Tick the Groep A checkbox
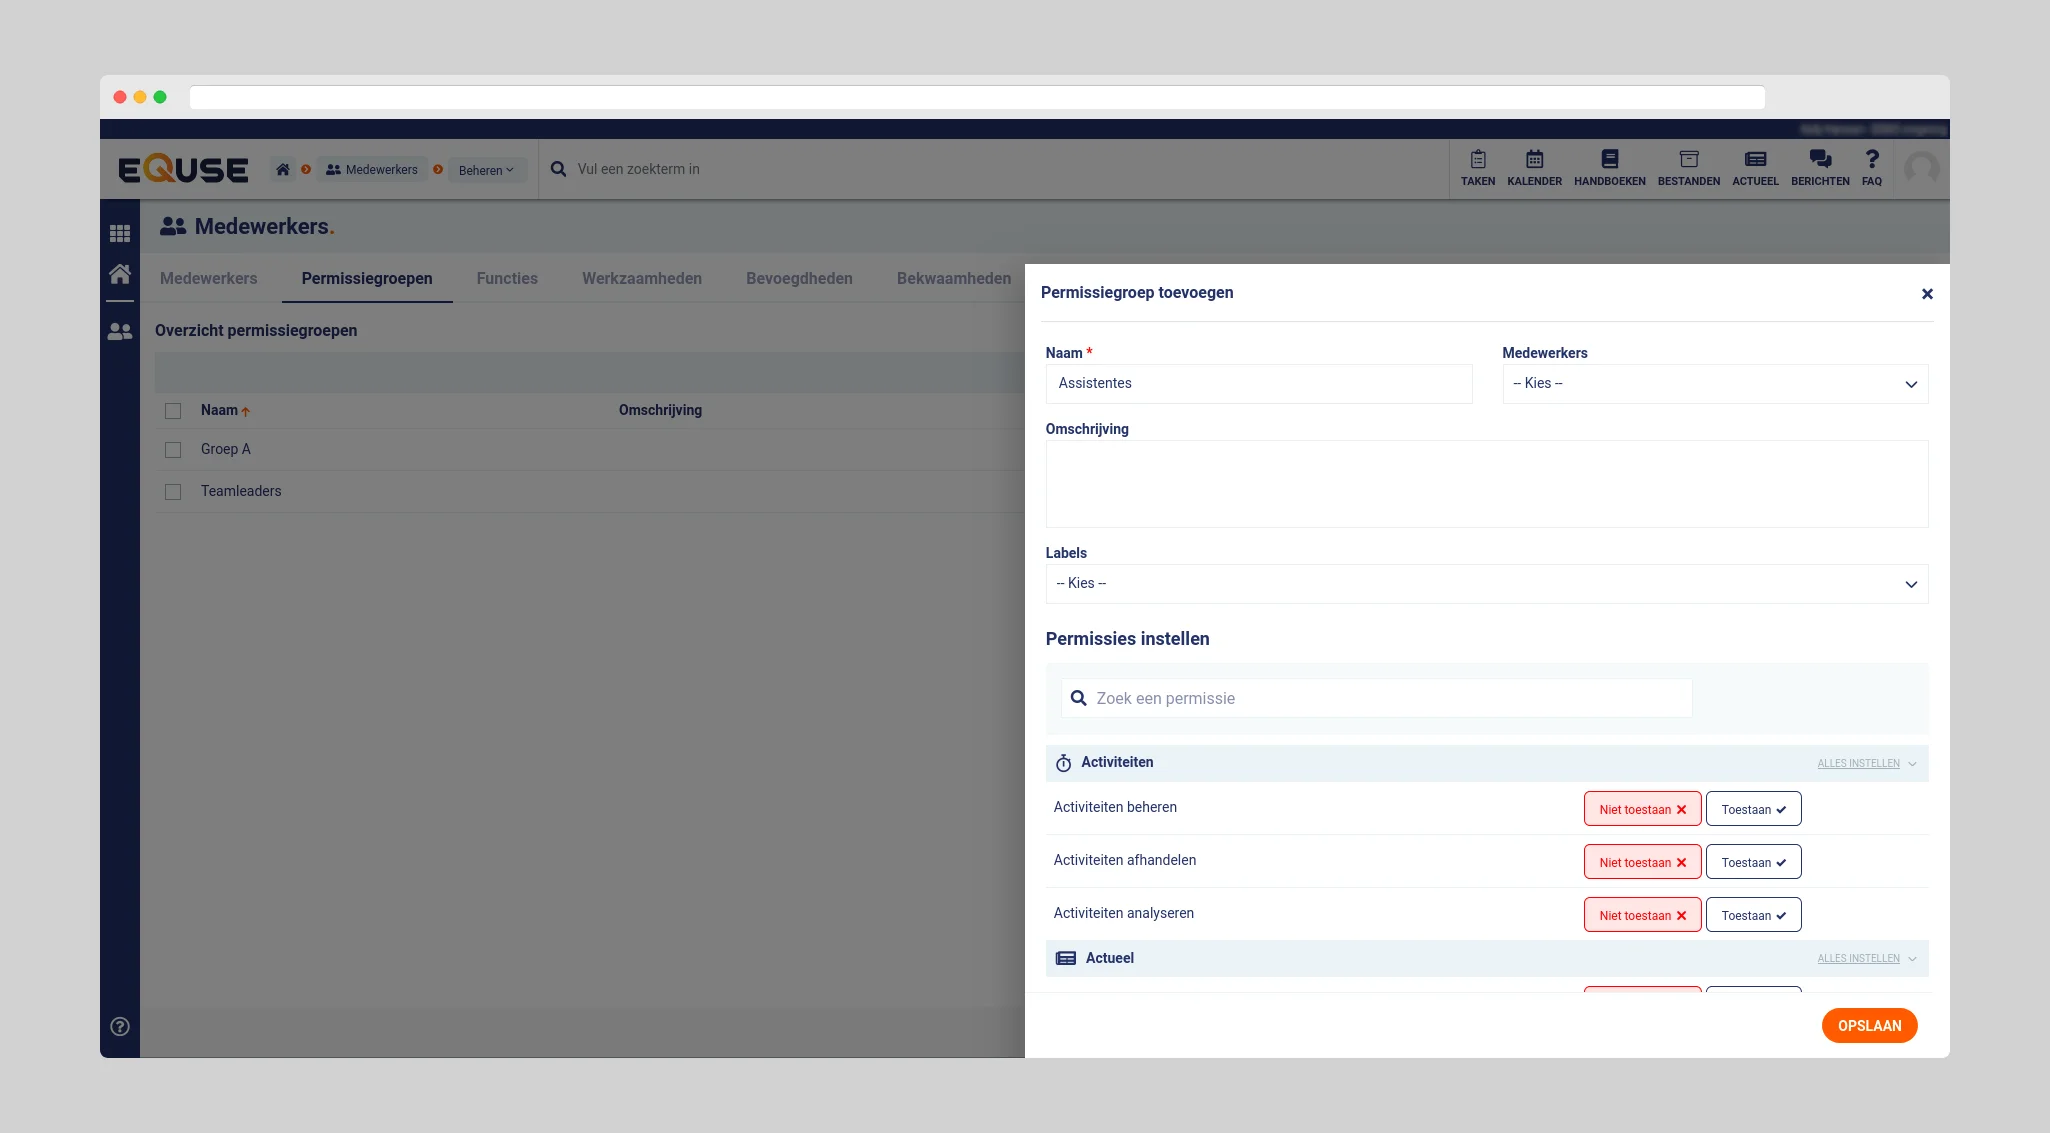Viewport: 2050px width, 1133px height. [173, 450]
